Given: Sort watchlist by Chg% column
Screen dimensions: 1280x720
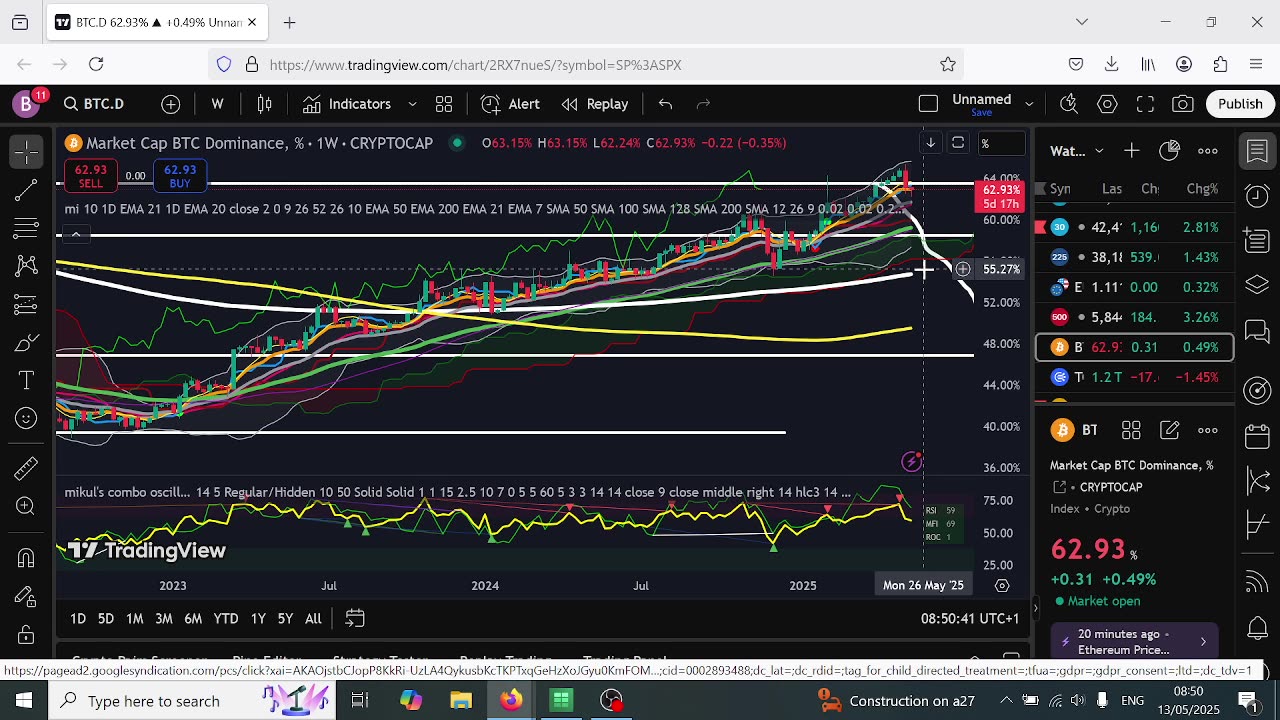Looking at the screenshot, I should pos(1202,189).
